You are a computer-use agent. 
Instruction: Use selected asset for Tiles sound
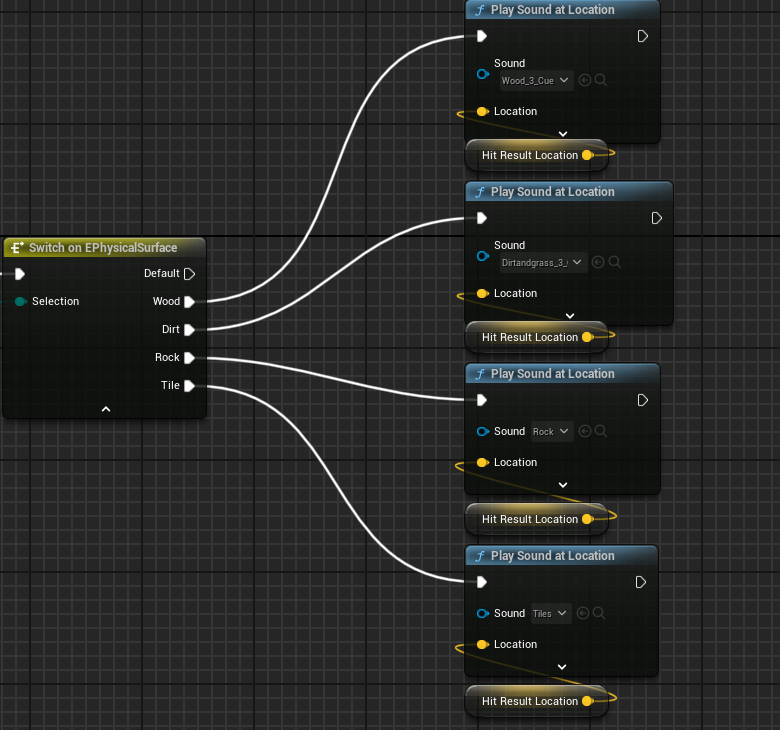[x=583, y=613]
